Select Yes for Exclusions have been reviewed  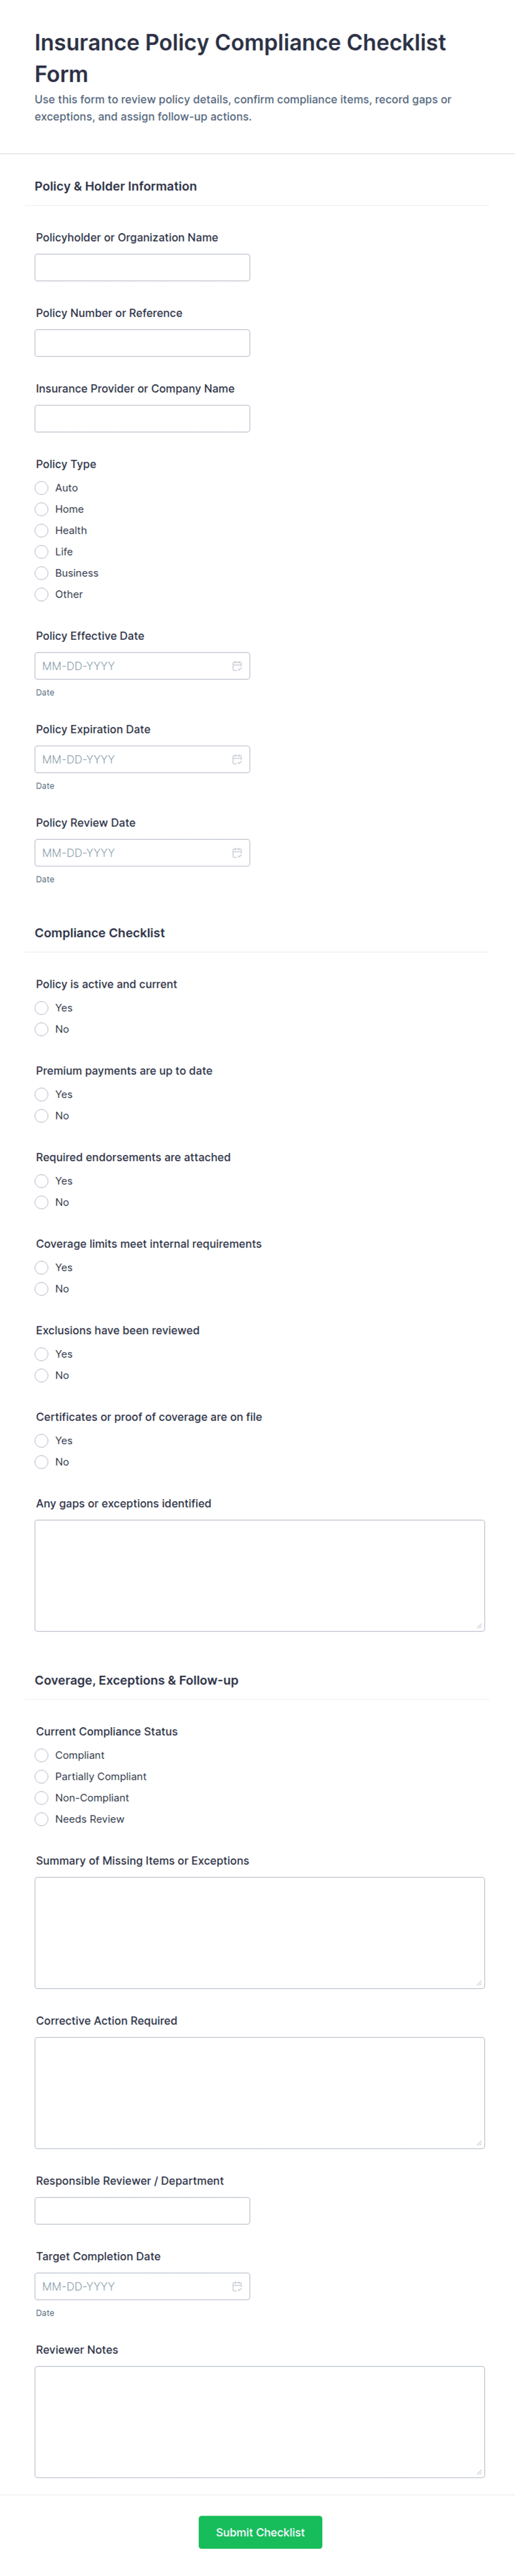42,1354
